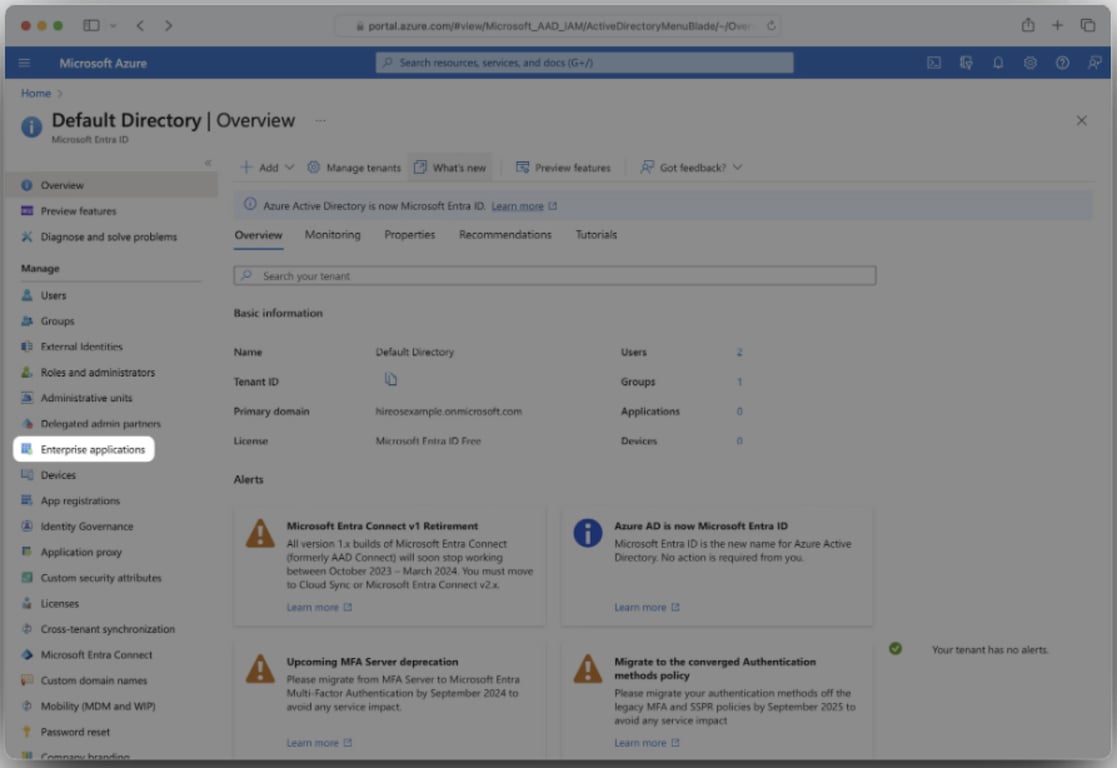This screenshot has width=1117, height=768.
Task: Learn more about converged Authentication methods policy
Action: point(647,742)
